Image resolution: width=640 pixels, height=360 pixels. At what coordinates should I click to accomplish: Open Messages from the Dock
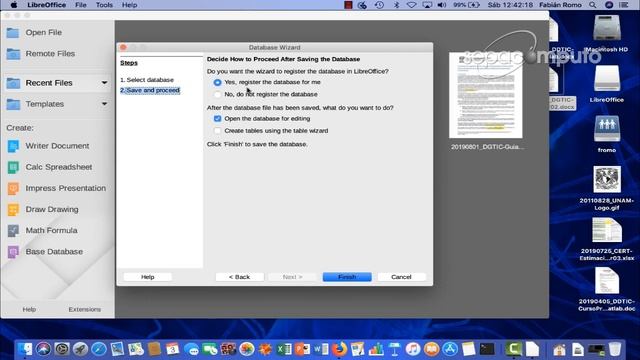pos(191,349)
